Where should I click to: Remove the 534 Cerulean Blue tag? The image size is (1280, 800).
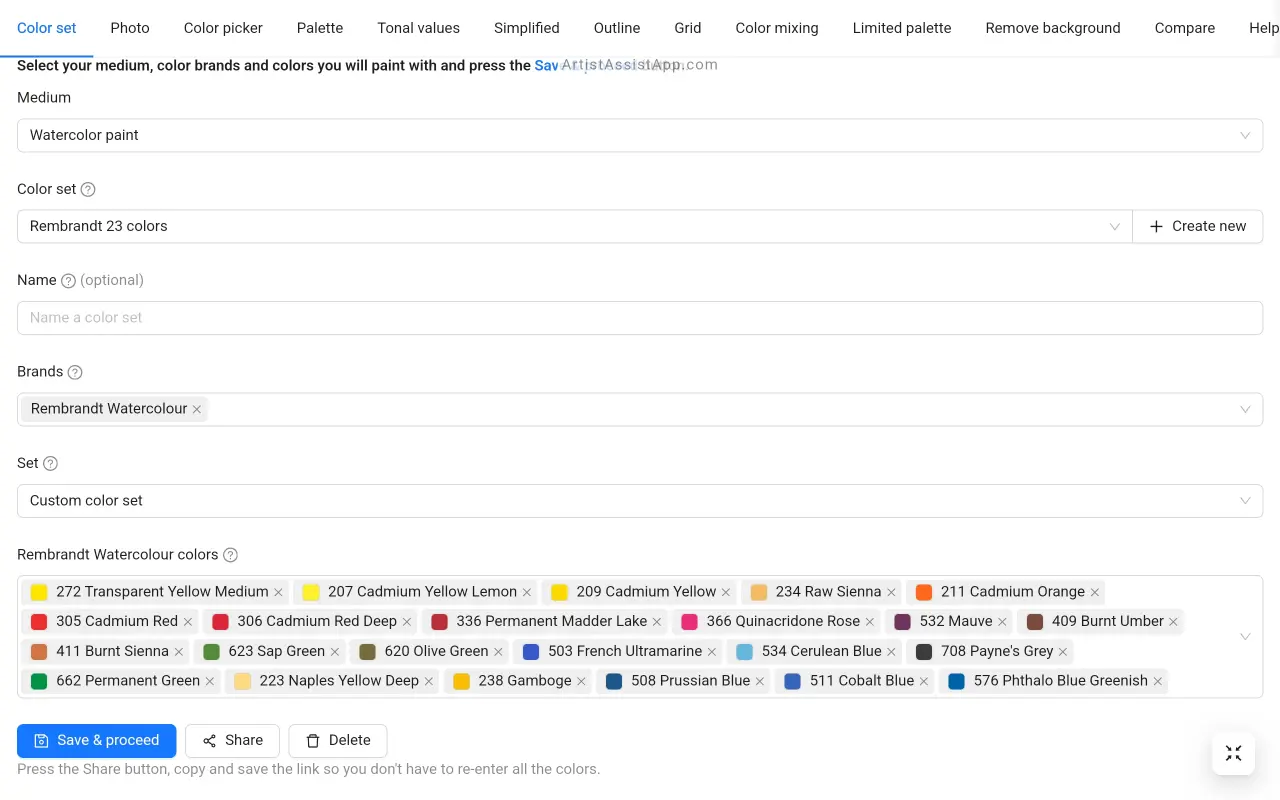pyautogui.click(x=891, y=652)
